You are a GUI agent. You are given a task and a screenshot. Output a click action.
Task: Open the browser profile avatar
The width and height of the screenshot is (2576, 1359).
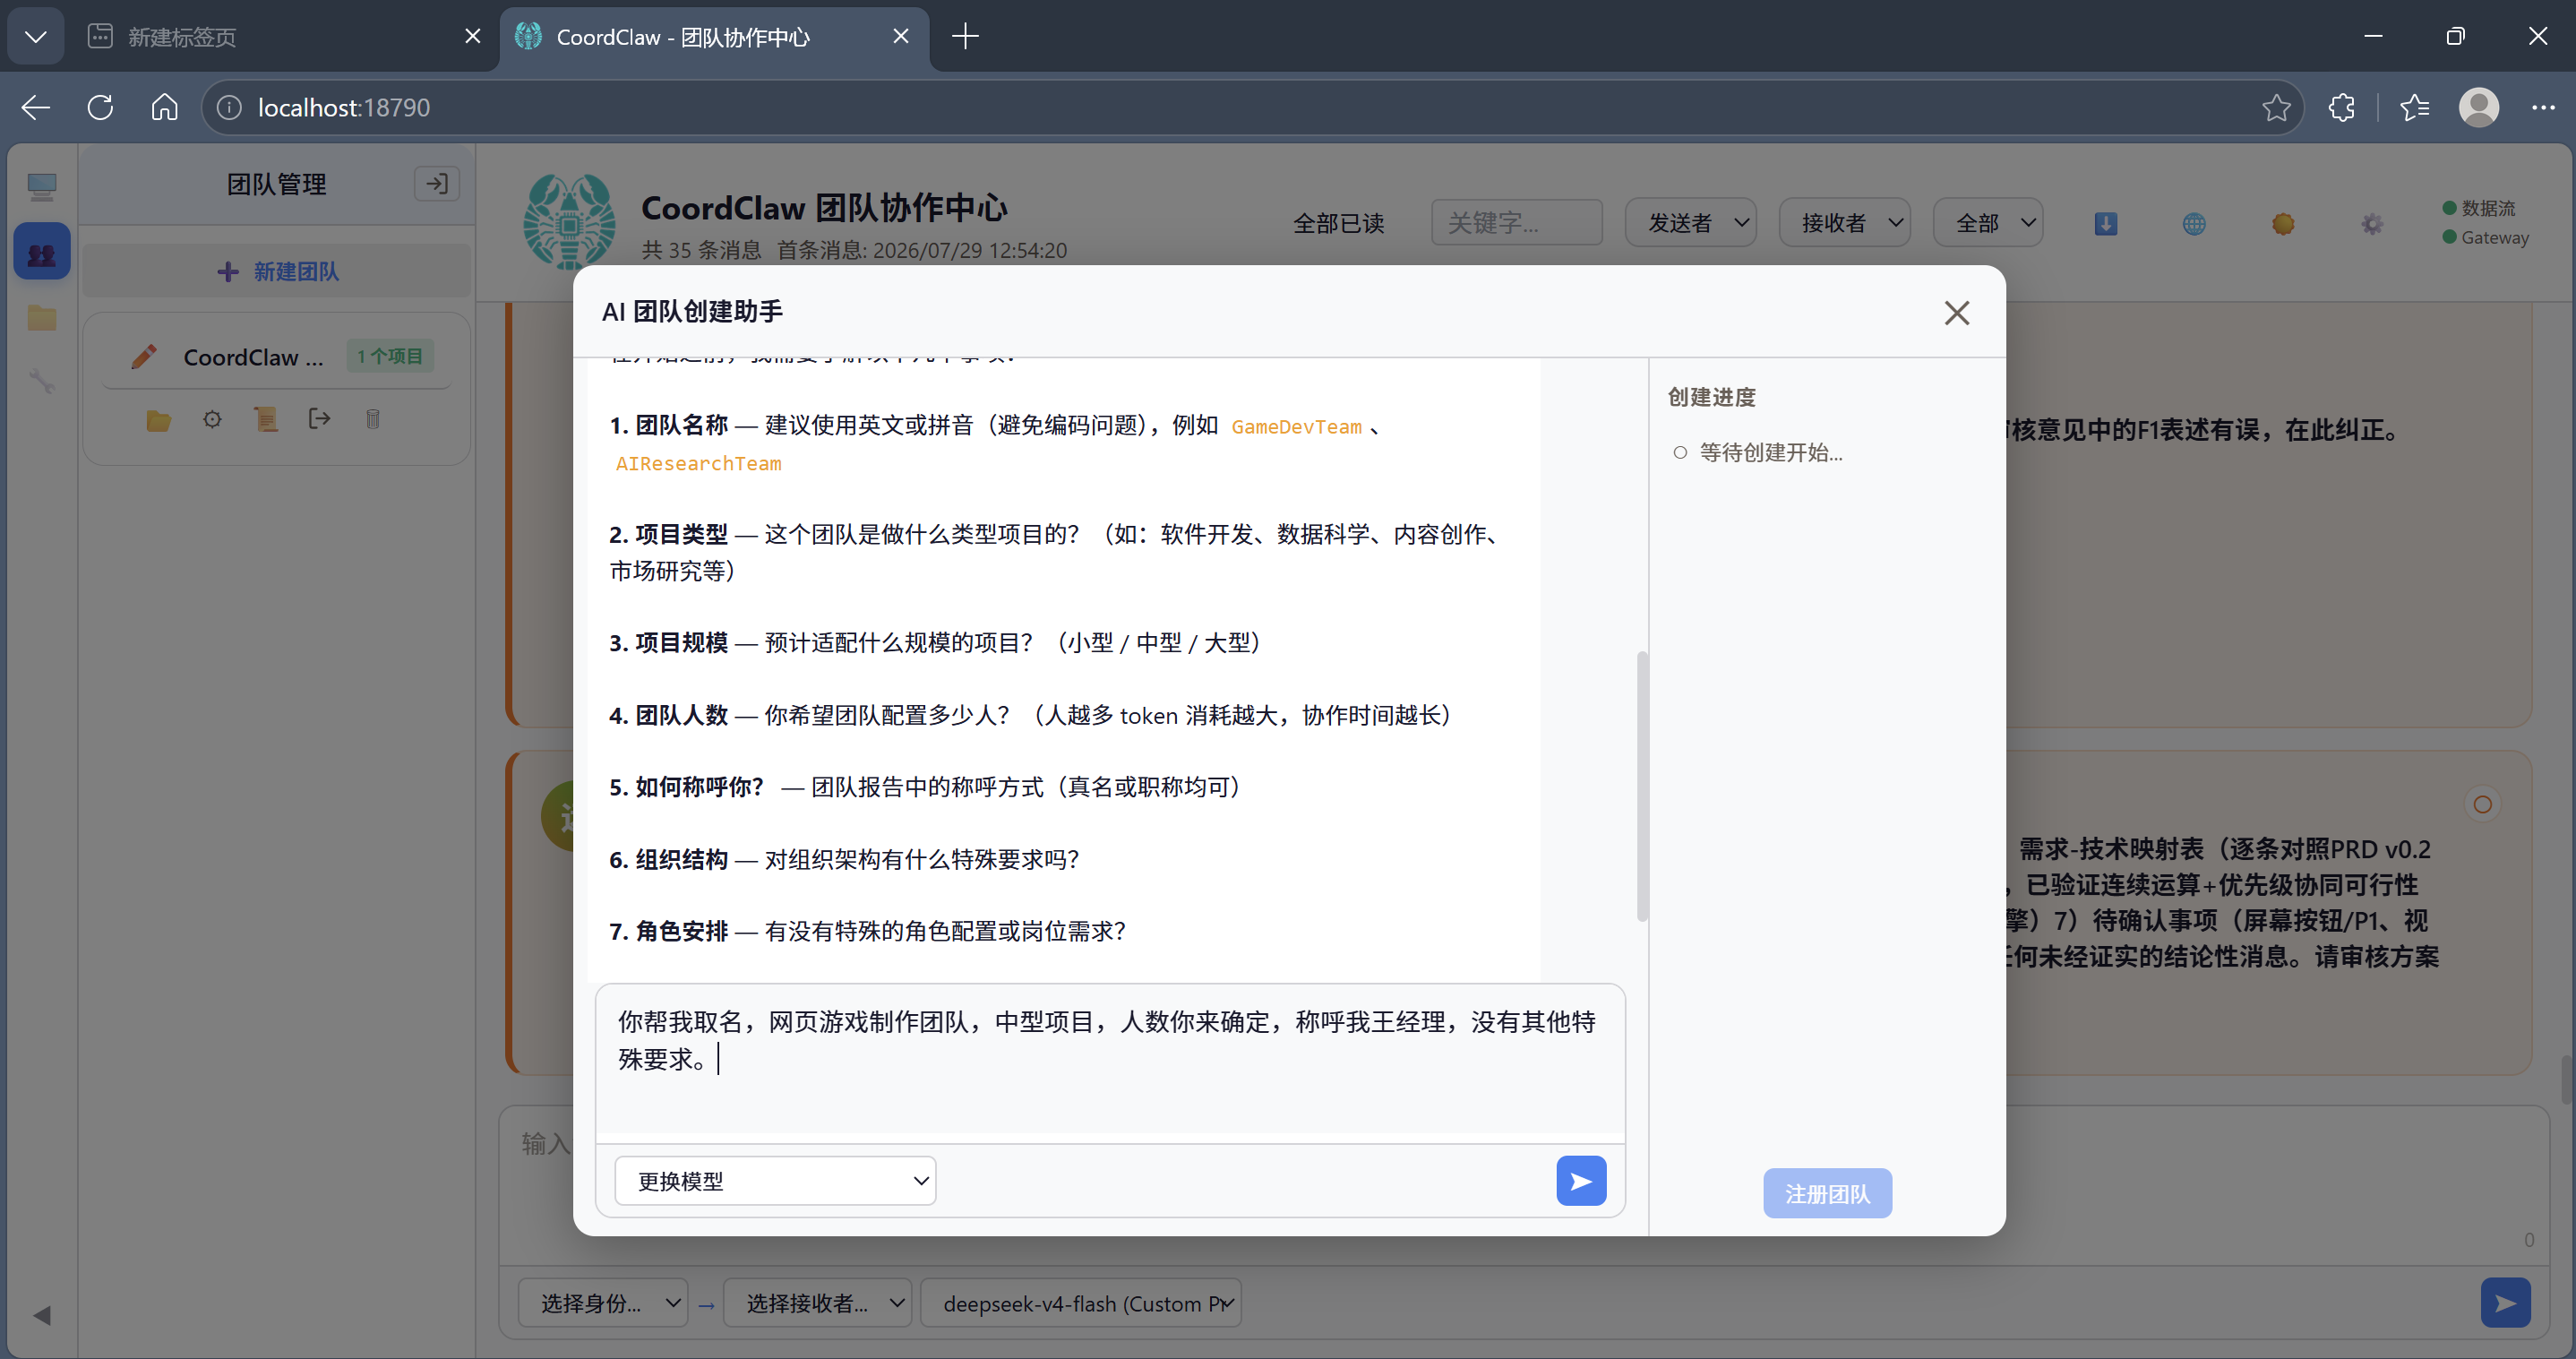2478,107
